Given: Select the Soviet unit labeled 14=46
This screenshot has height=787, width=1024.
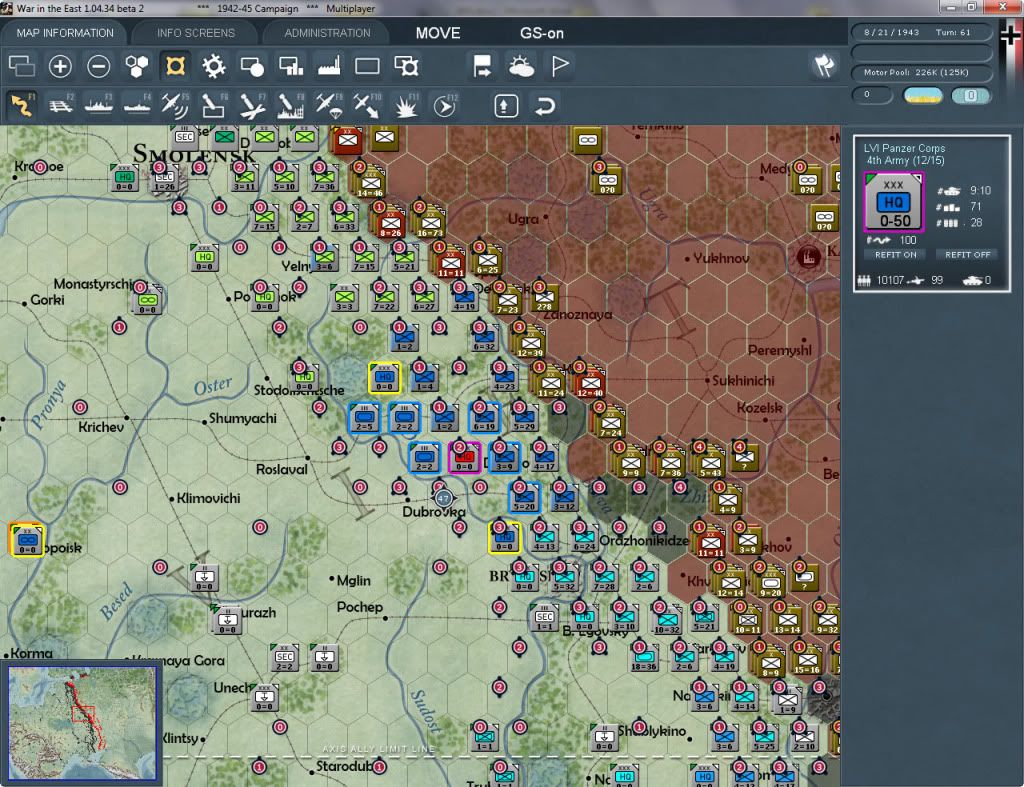Looking at the screenshot, I should tap(370, 184).
